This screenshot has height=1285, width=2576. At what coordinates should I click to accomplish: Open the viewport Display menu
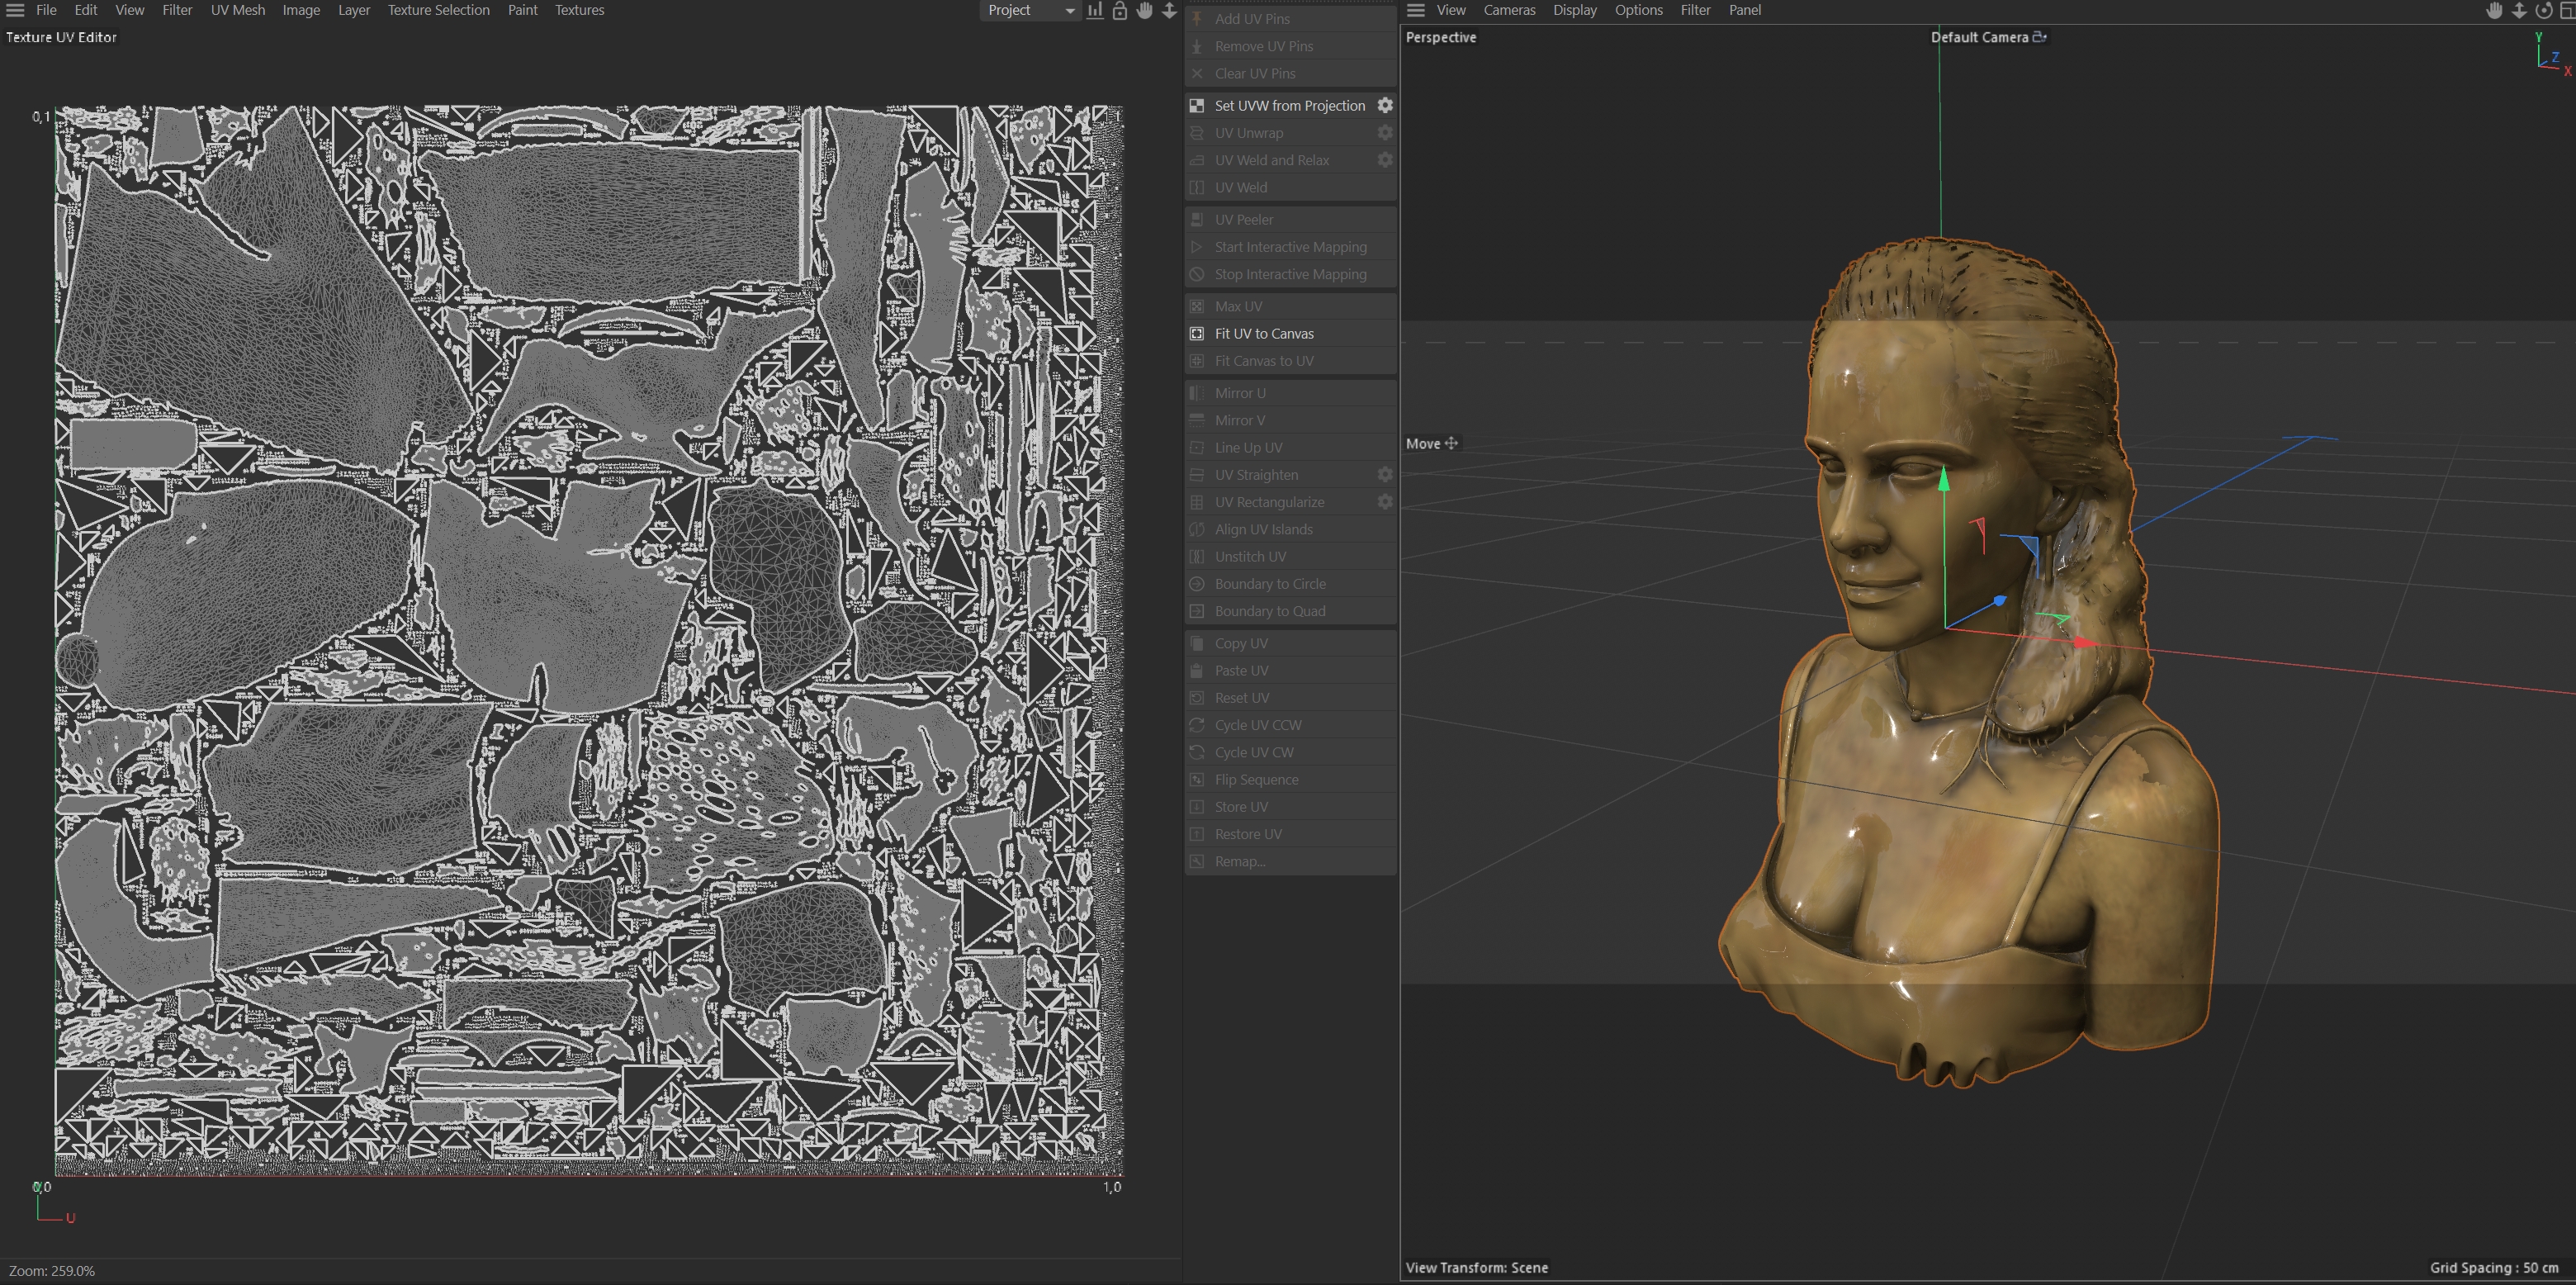(1574, 10)
